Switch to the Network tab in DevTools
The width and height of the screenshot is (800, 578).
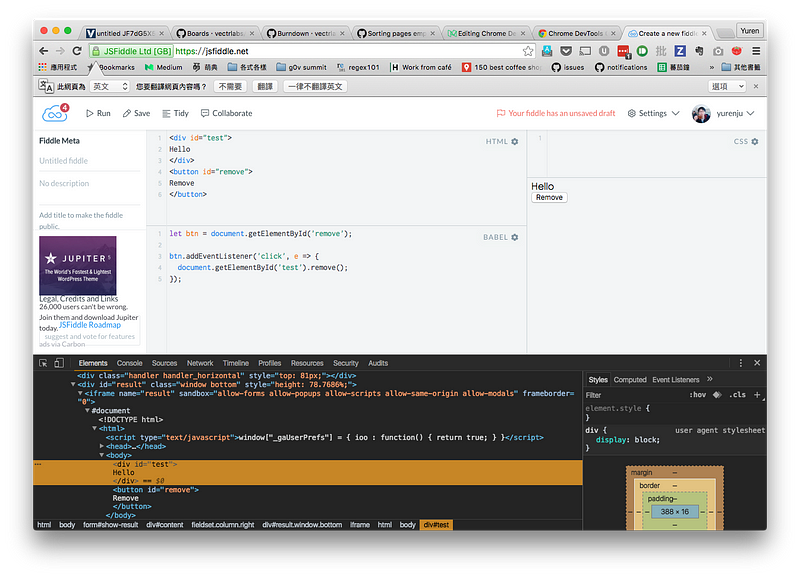click(200, 363)
